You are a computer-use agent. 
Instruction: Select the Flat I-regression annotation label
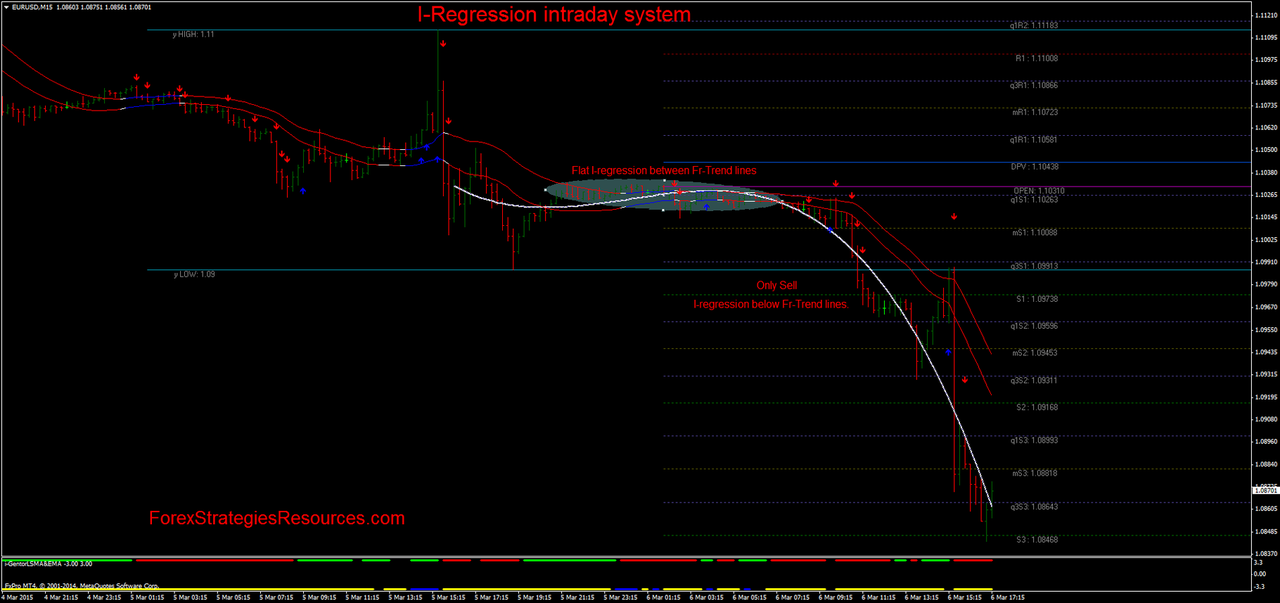(663, 170)
